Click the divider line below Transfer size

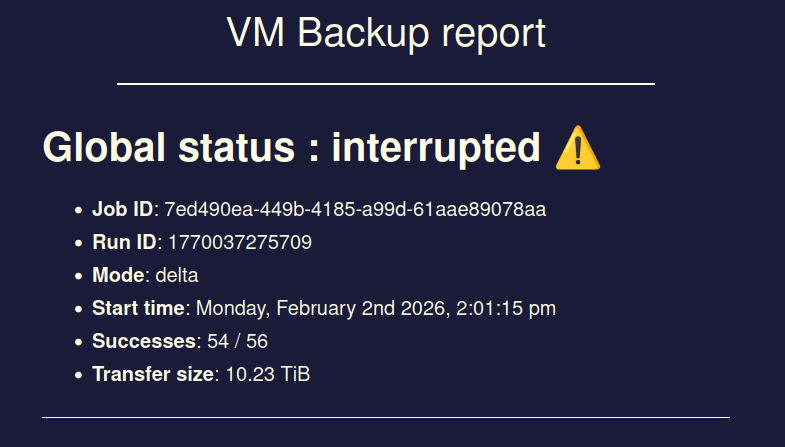pyautogui.click(x=386, y=417)
